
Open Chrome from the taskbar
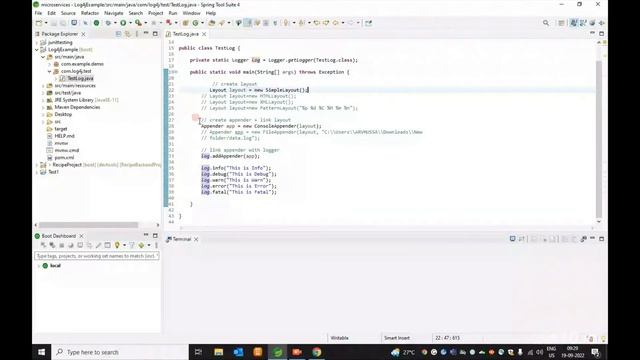point(317,352)
